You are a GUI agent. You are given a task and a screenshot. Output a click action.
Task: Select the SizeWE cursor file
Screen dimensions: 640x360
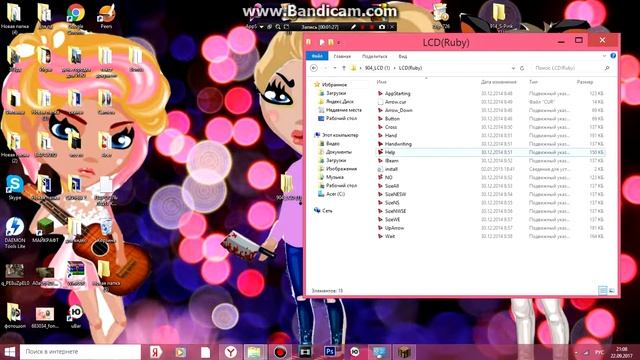[392, 220]
